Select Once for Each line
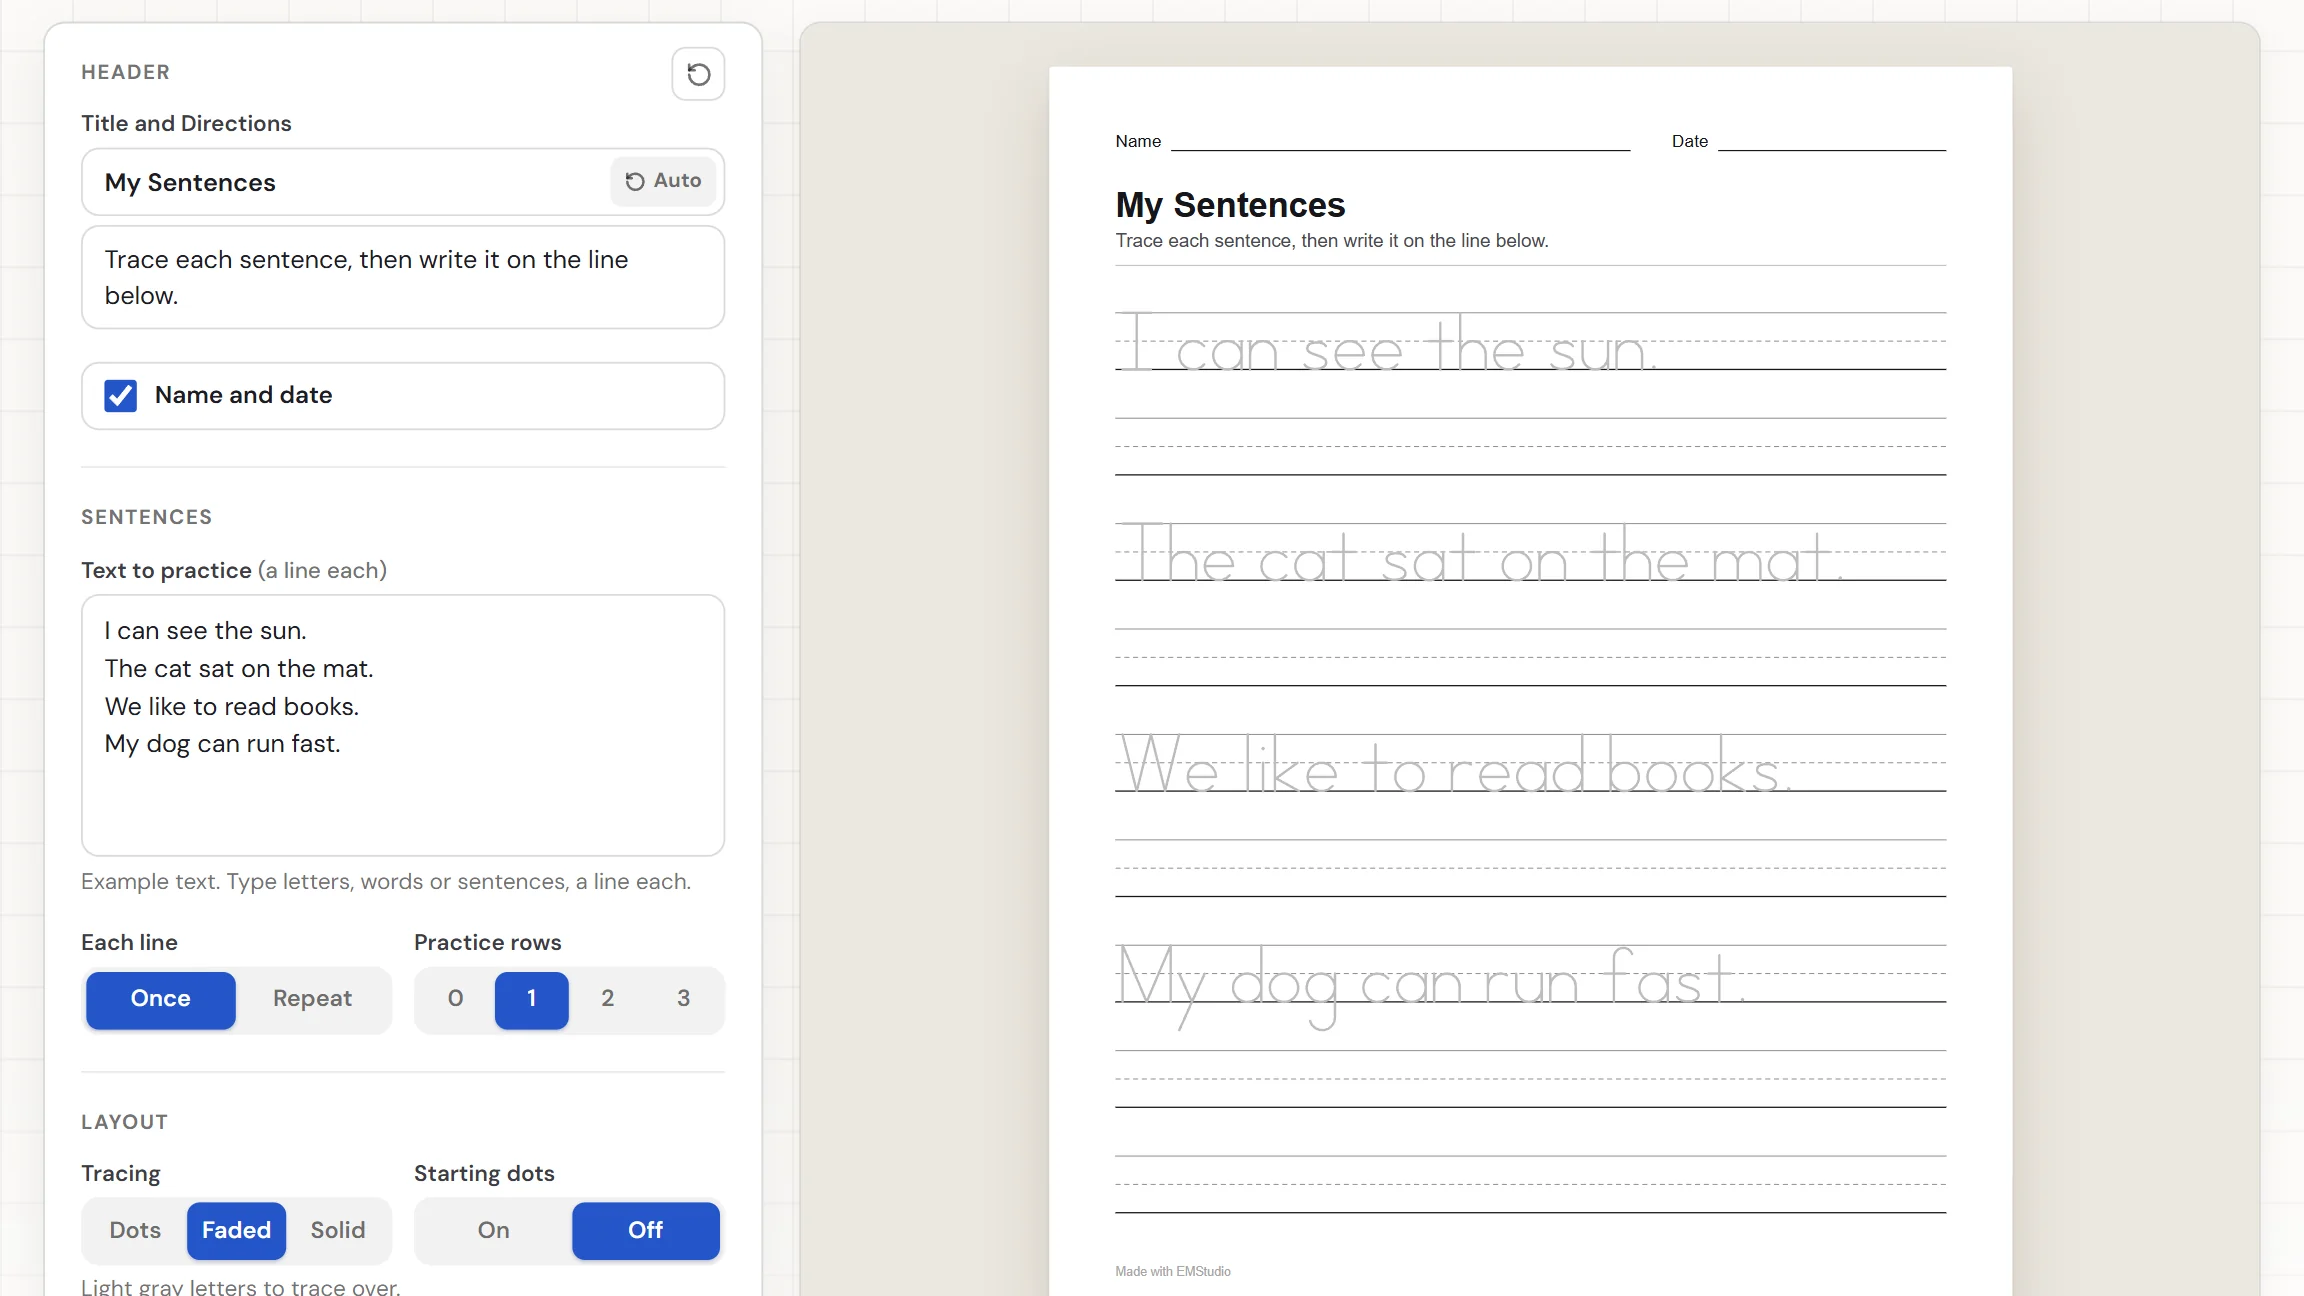The width and height of the screenshot is (2304, 1296). coord(161,999)
